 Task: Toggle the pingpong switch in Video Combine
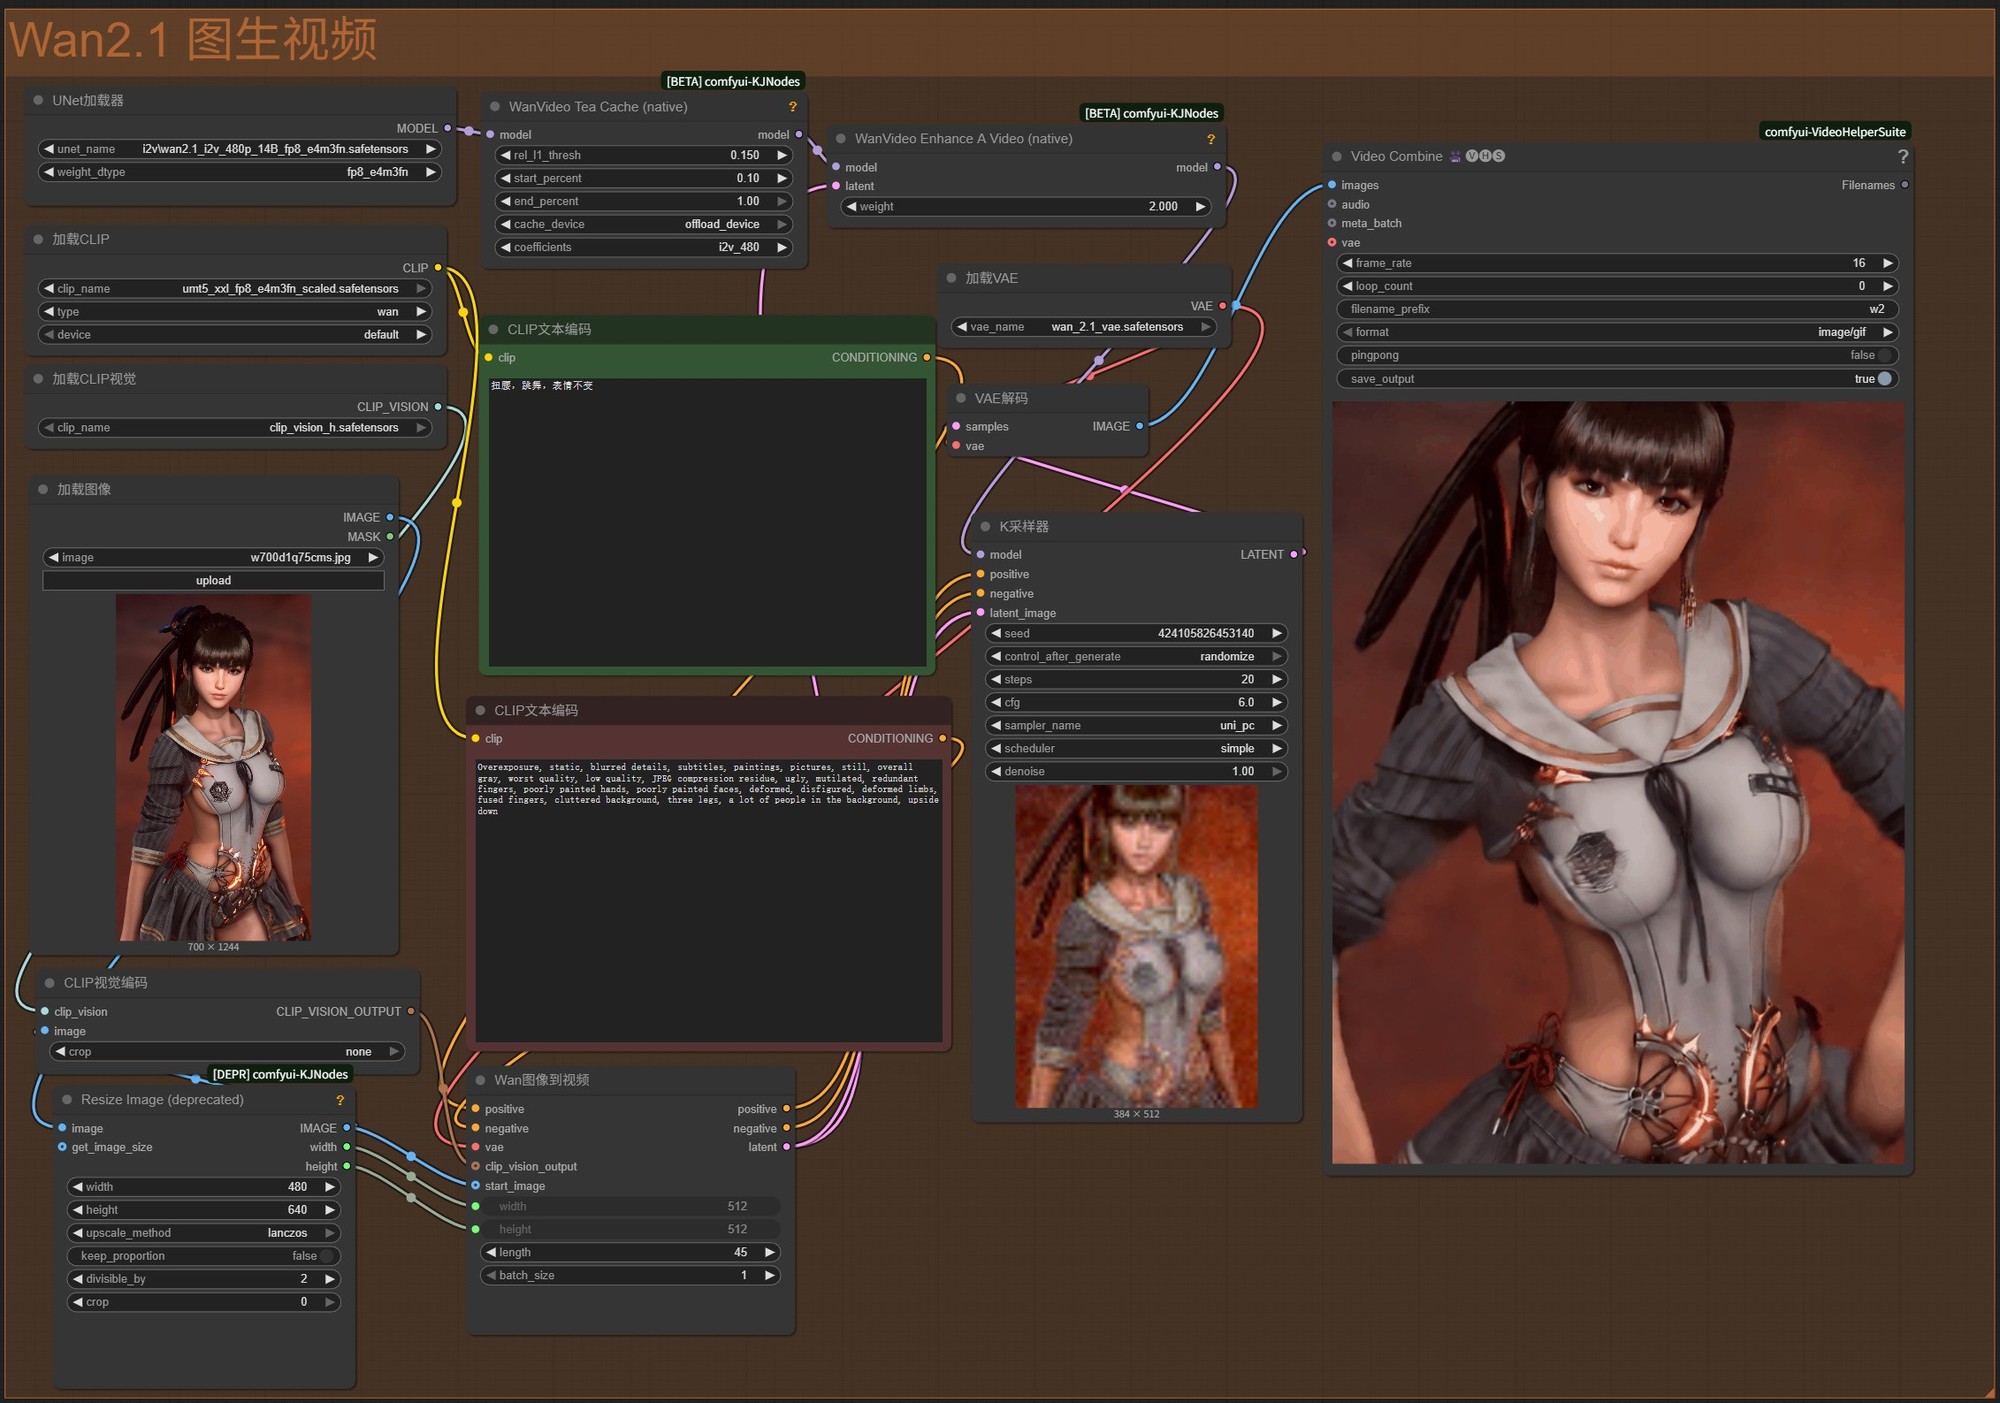[1884, 355]
